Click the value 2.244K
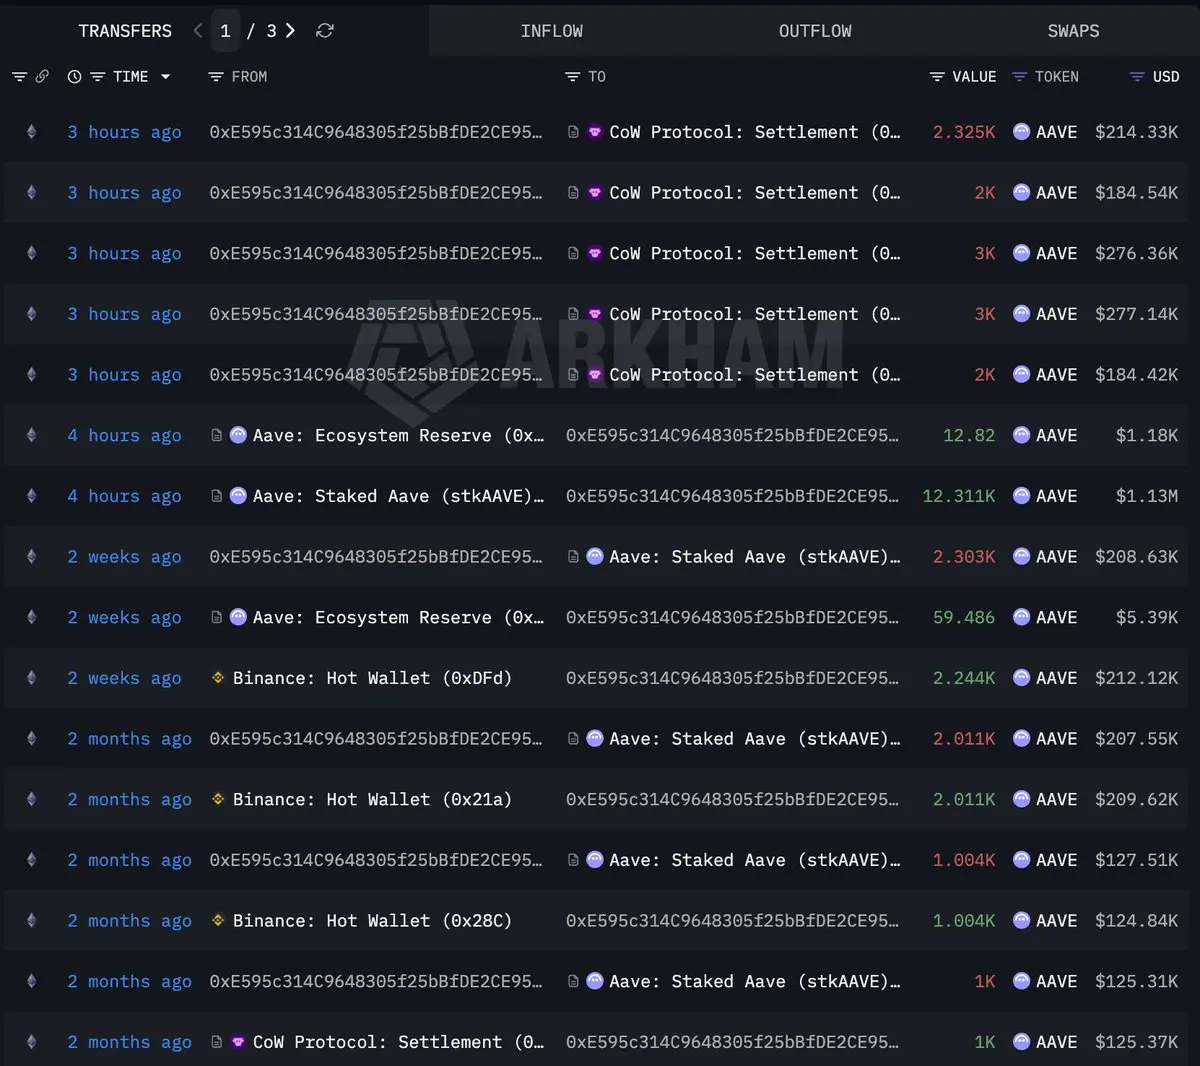 click(x=964, y=678)
